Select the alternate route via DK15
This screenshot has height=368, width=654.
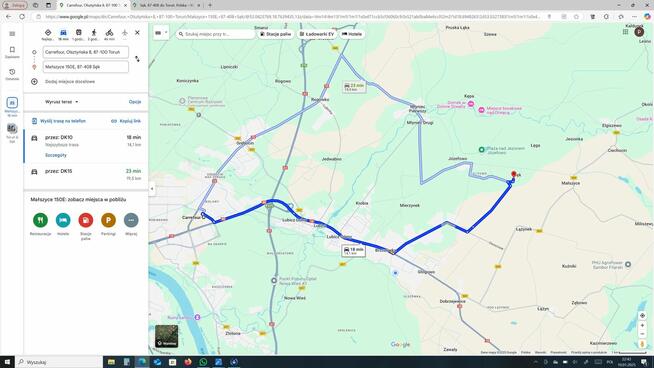click(x=86, y=174)
